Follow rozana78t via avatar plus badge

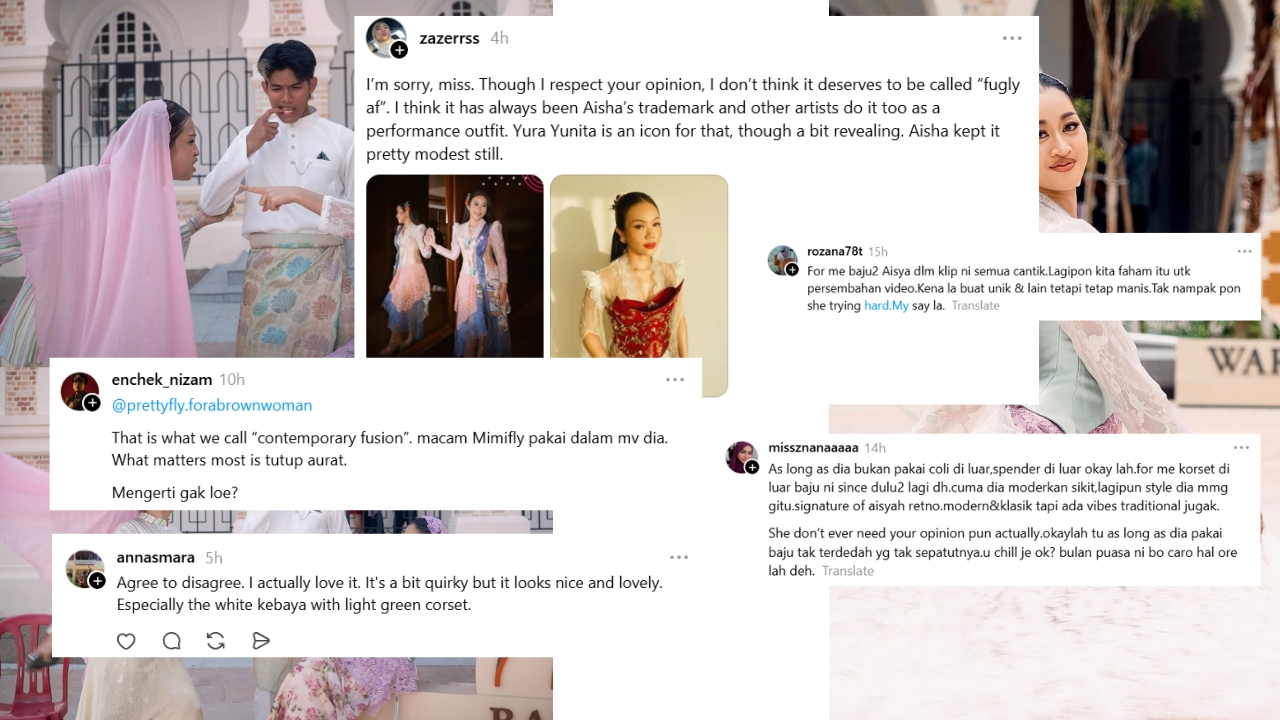(792, 270)
